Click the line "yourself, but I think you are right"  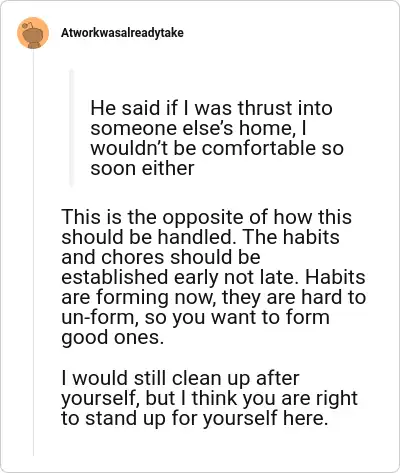coord(209,398)
